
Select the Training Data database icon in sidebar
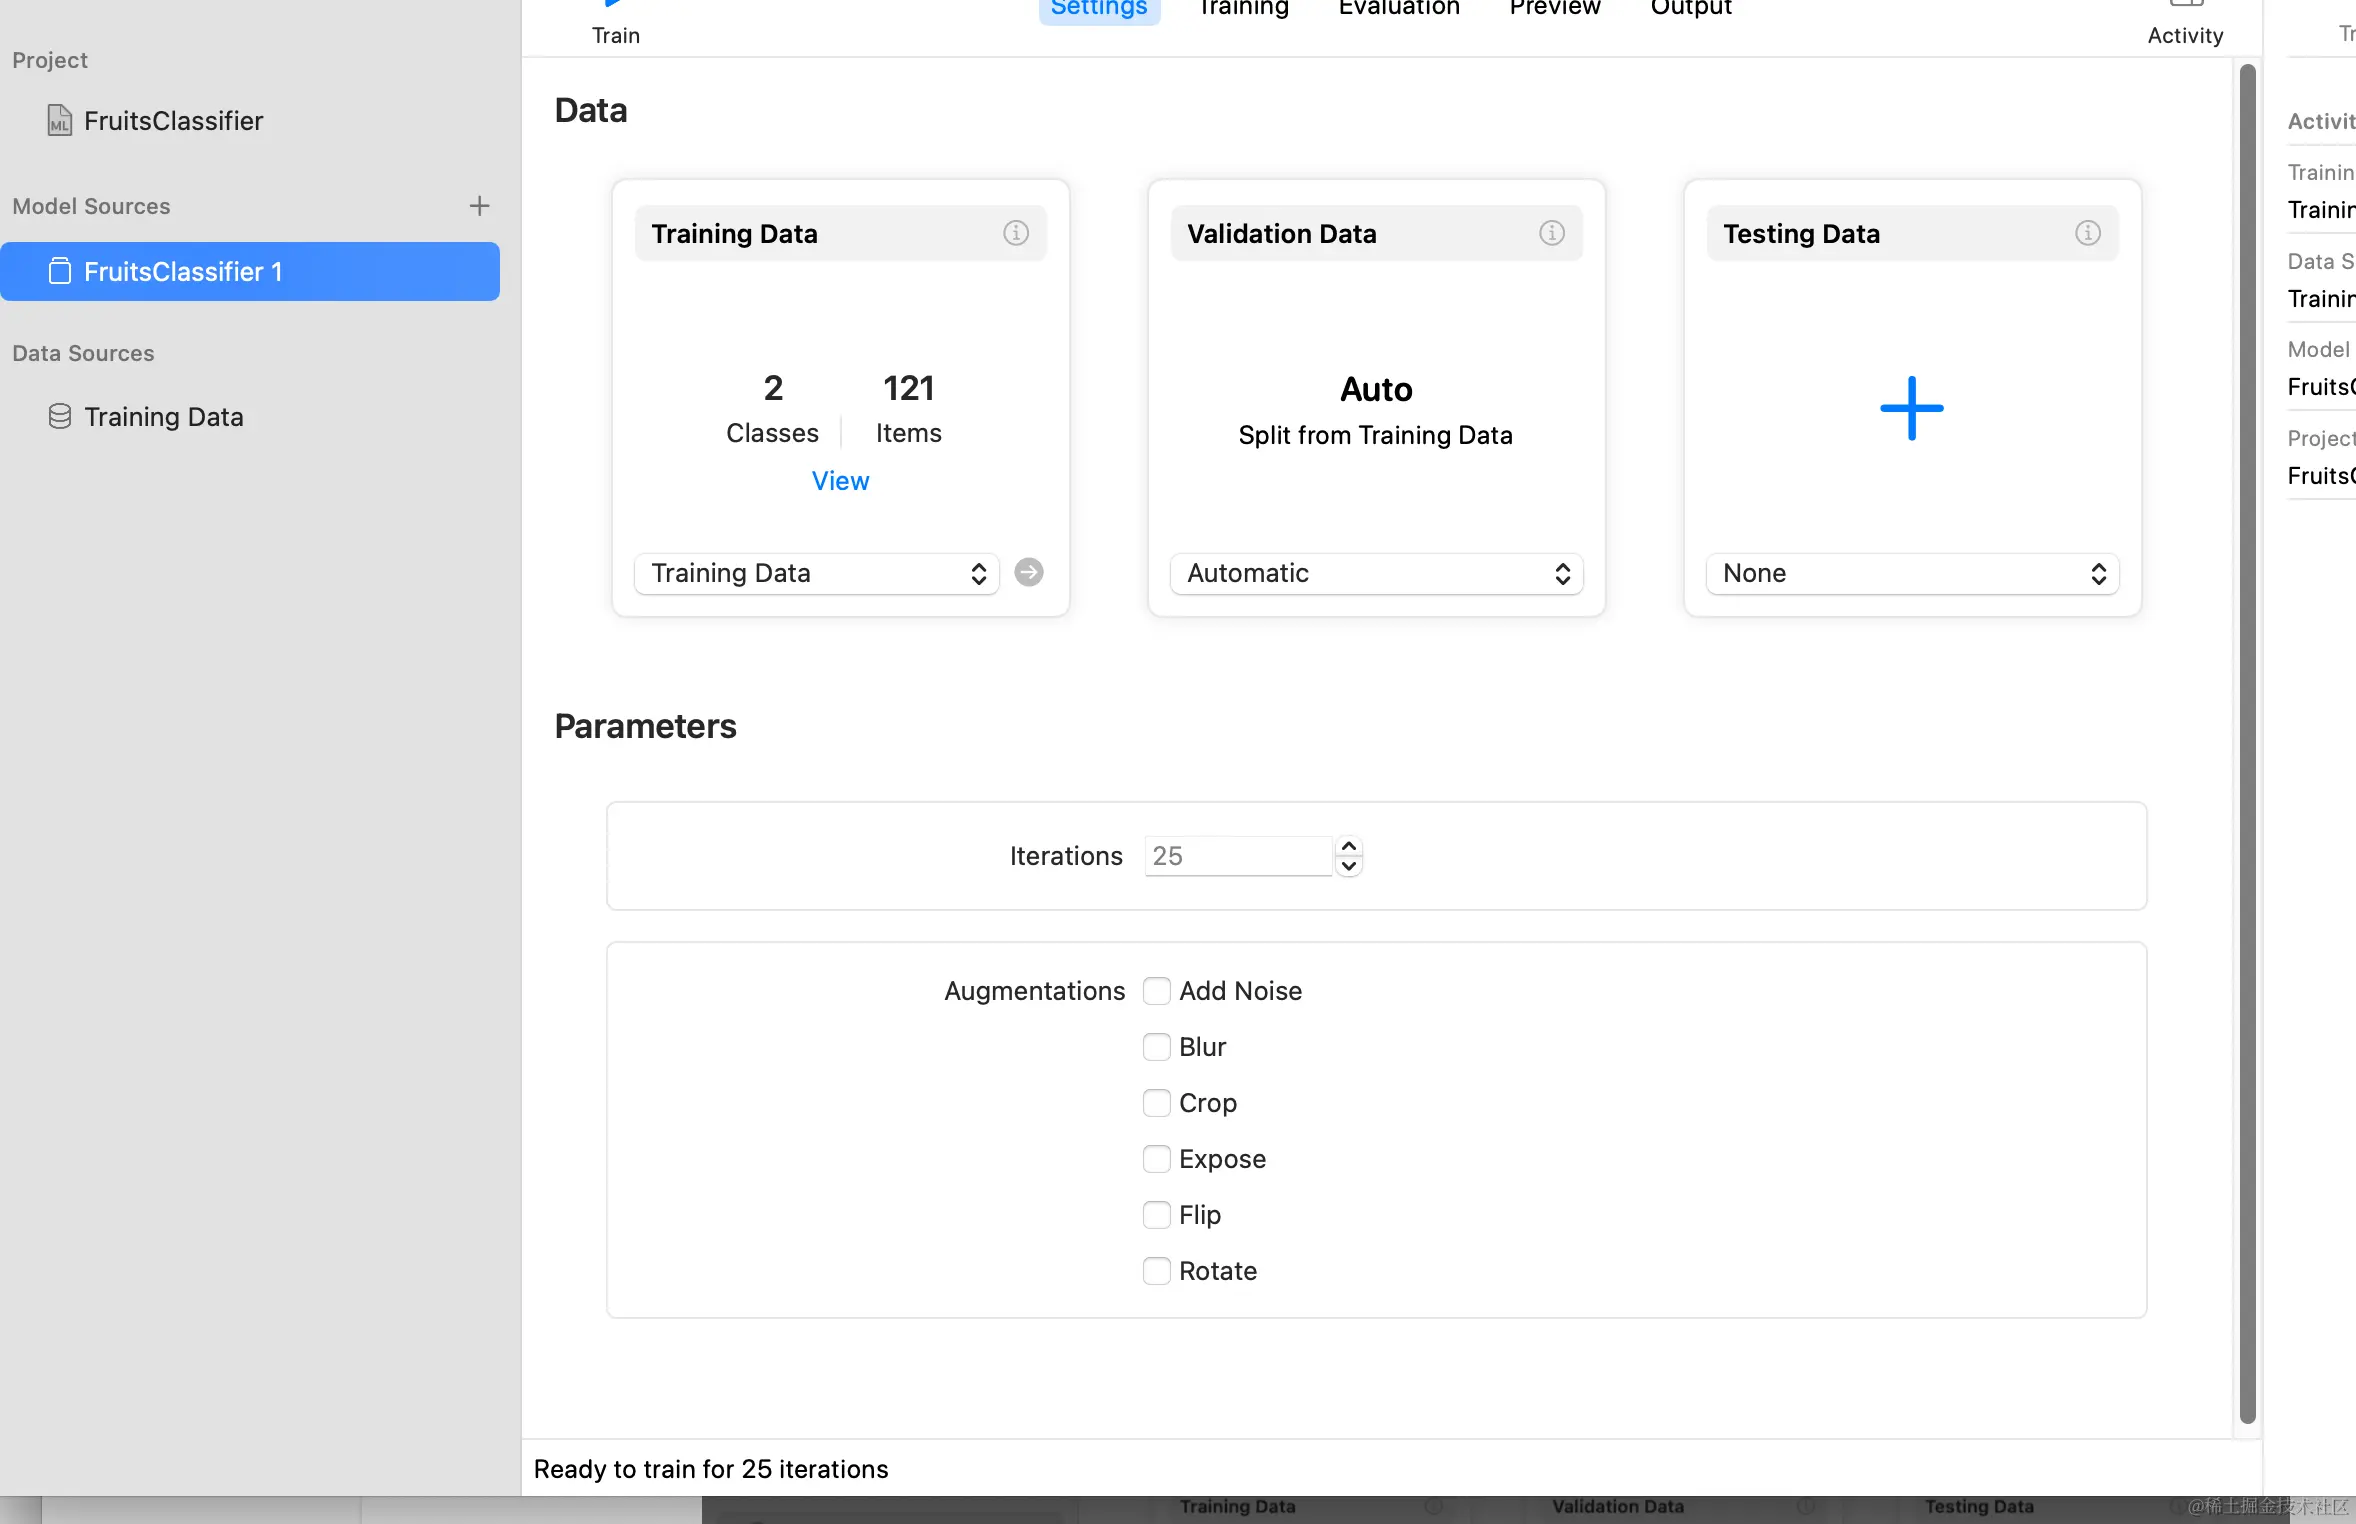(60, 416)
